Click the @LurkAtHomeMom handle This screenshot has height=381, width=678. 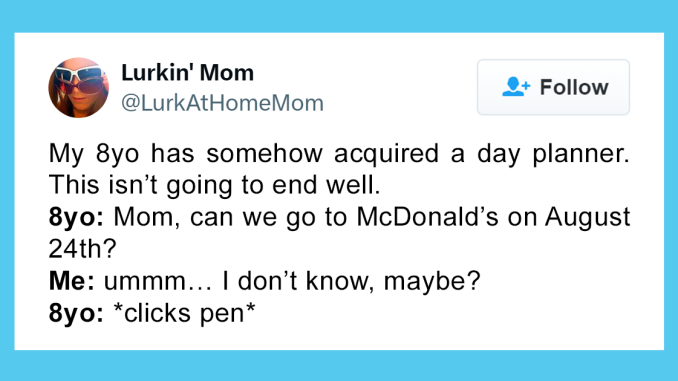click(222, 103)
